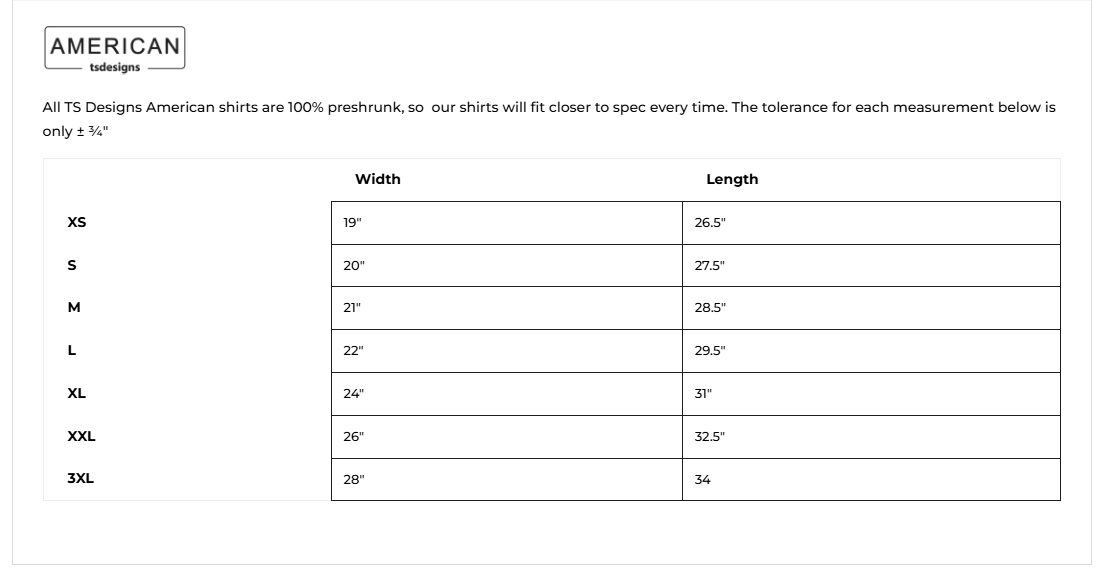
Task: Select the L size row label
Action: coord(72,351)
